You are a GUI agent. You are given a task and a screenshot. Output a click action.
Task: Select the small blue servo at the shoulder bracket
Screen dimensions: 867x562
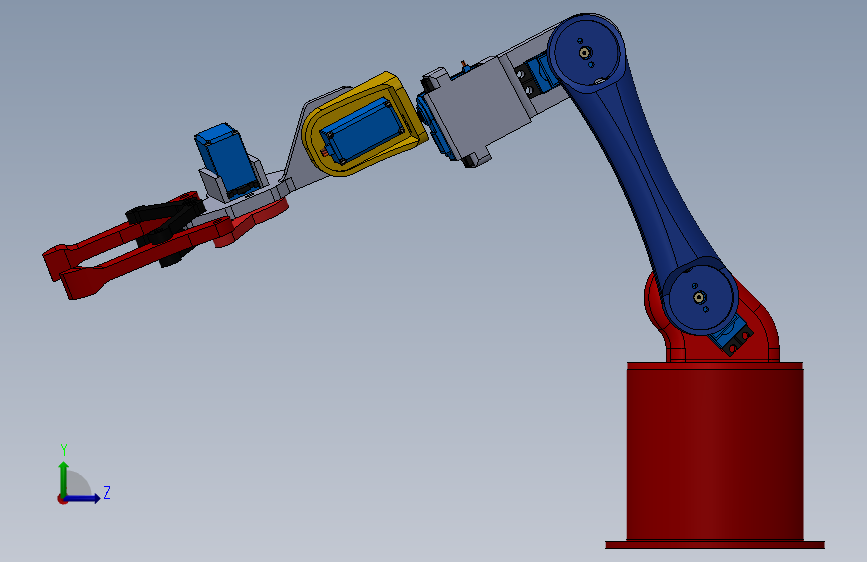coord(732,336)
